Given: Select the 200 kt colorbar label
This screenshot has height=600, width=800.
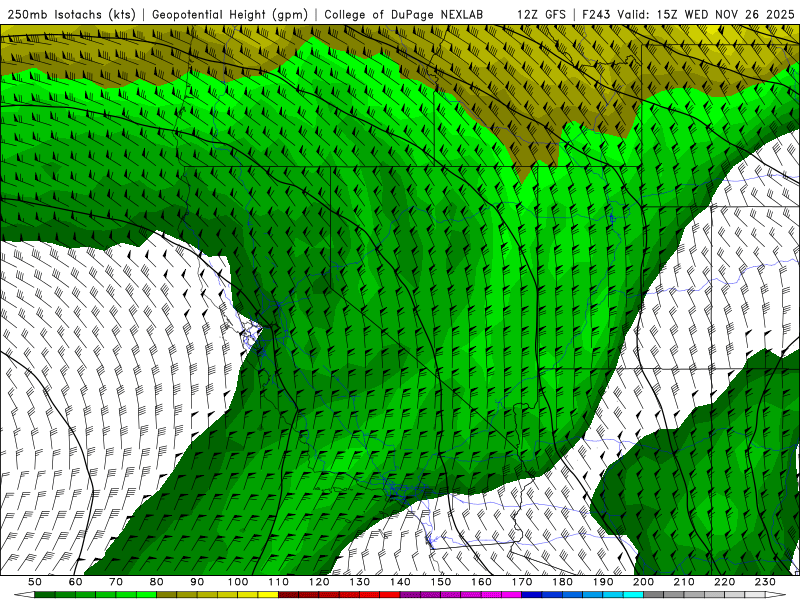Looking at the screenshot, I should [643, 582].
